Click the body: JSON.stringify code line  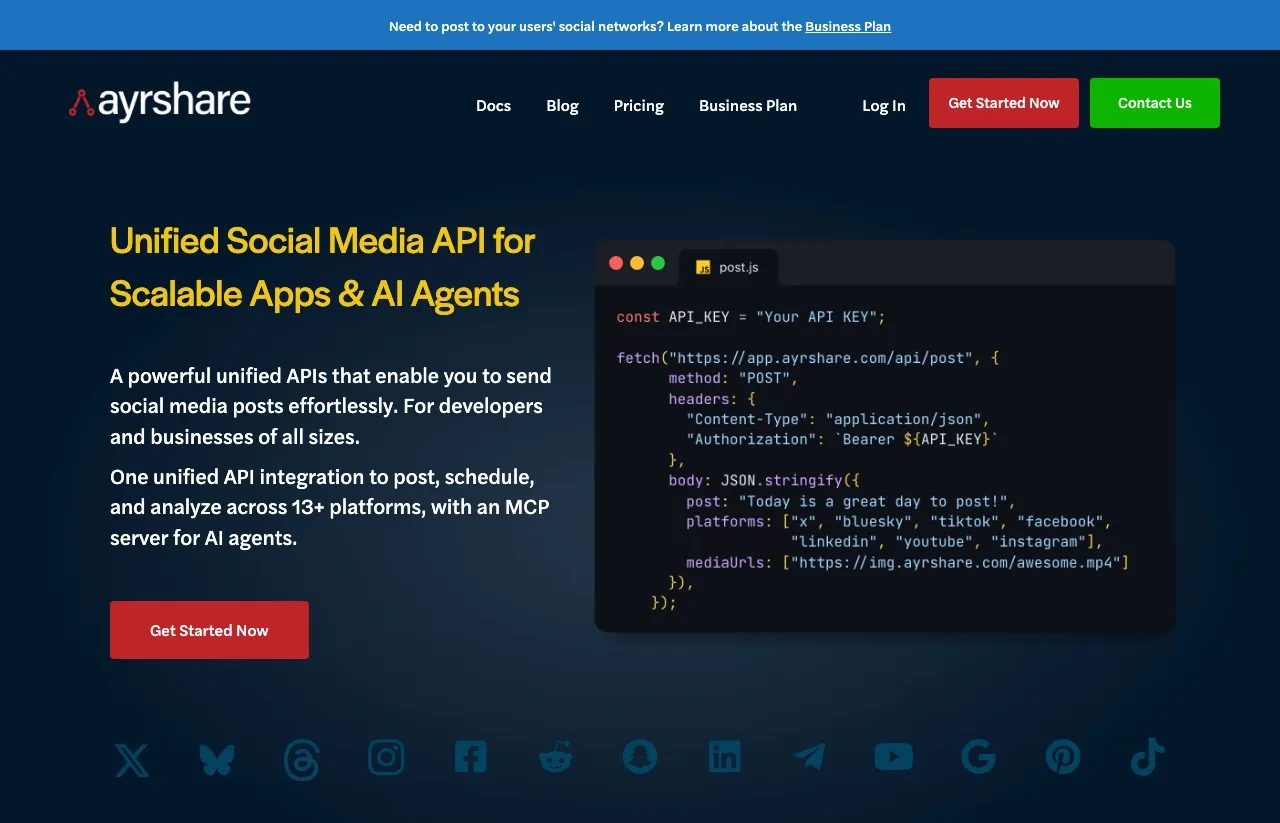pos(764,480)
